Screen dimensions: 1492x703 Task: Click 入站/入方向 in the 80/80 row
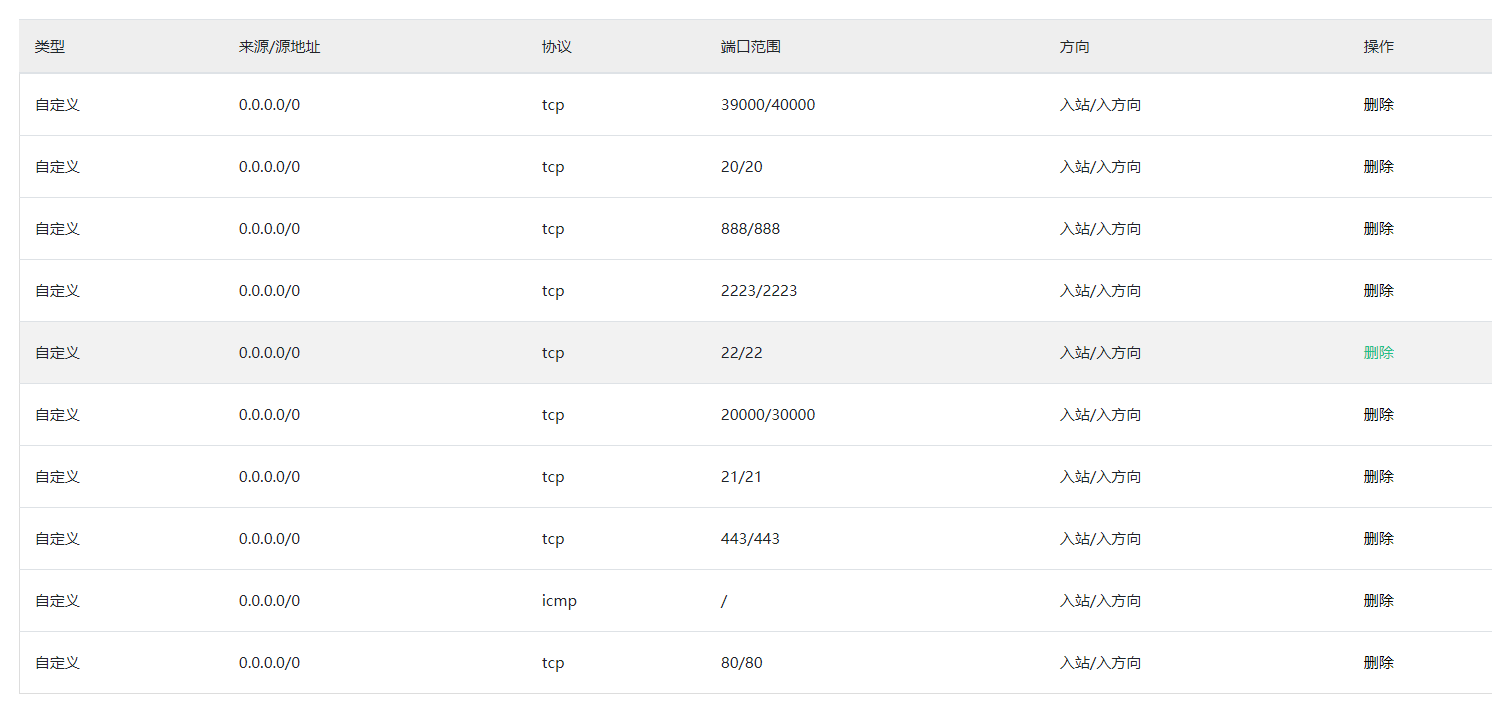coord(1100,662)
